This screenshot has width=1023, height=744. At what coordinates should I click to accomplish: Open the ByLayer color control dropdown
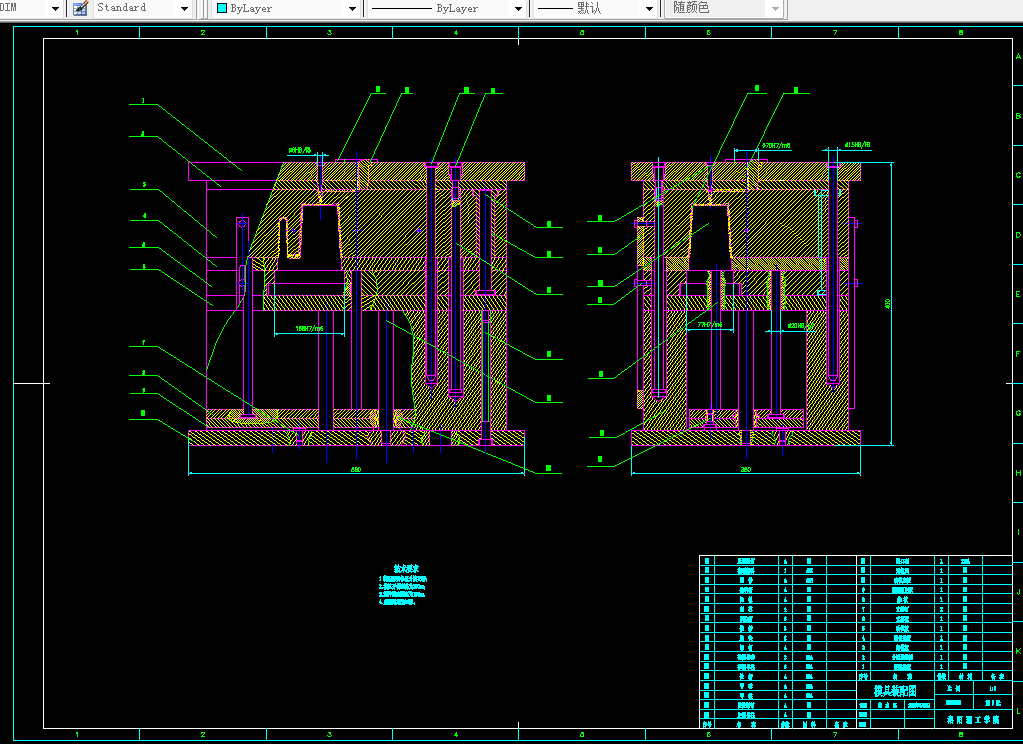click(352, 8)
